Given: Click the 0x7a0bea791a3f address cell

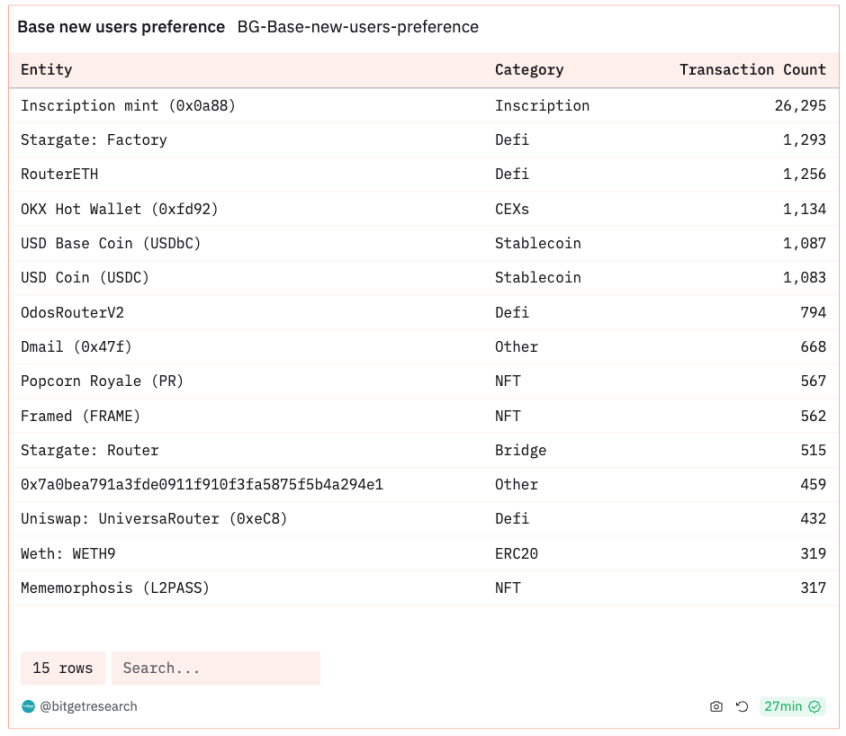Looking at the screenshot, I should [202, 485].
